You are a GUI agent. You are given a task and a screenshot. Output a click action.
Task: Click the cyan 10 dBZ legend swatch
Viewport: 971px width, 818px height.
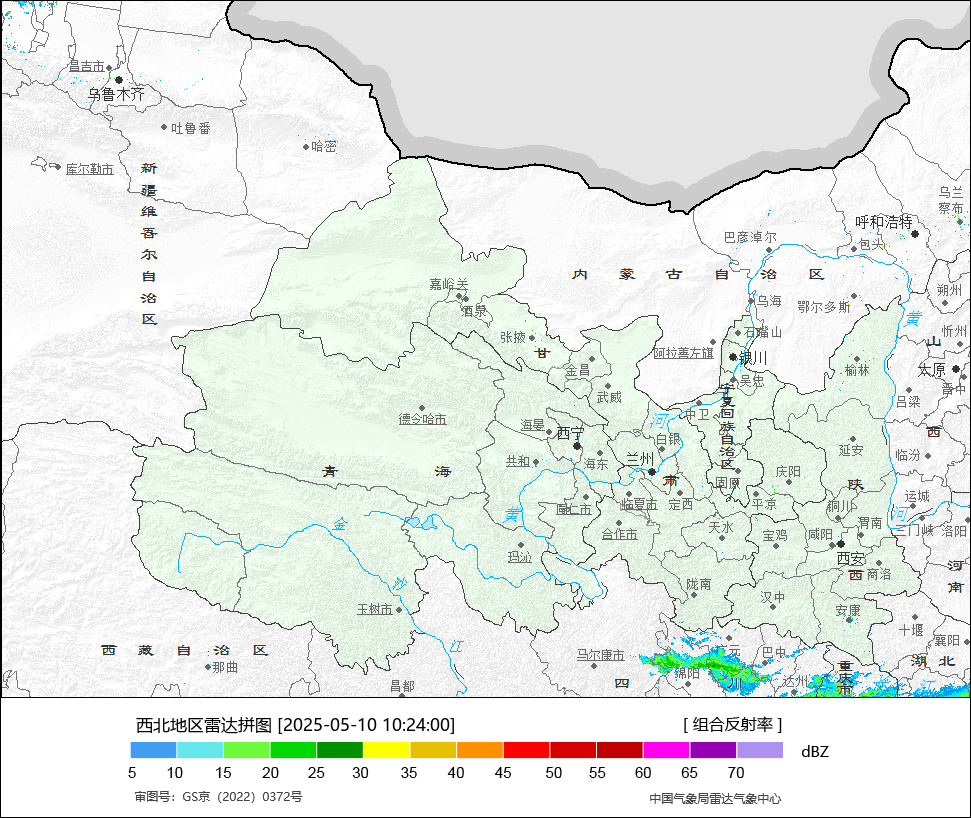[x=200, y=751]
